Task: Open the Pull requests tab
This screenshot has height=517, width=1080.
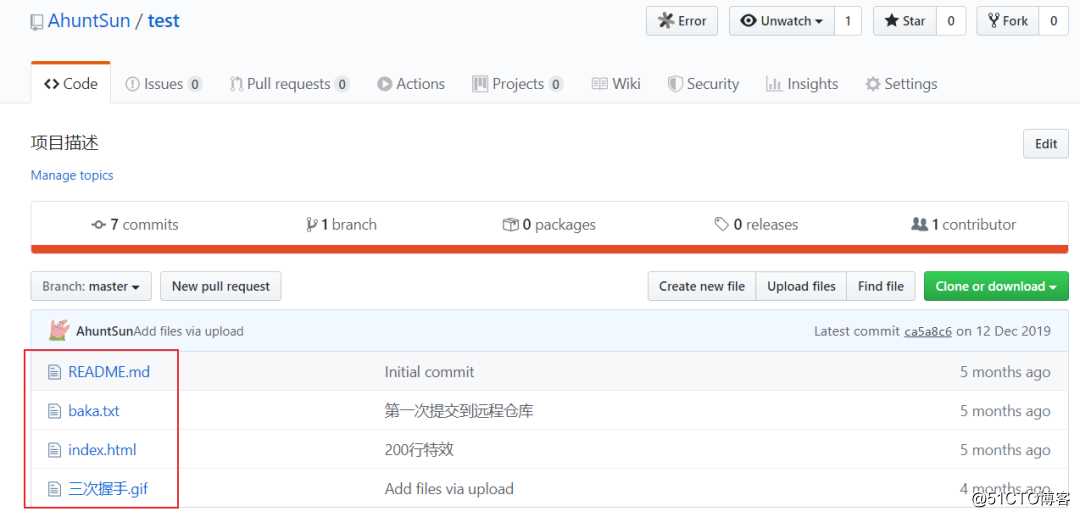Action: click(x=289, y=84)
